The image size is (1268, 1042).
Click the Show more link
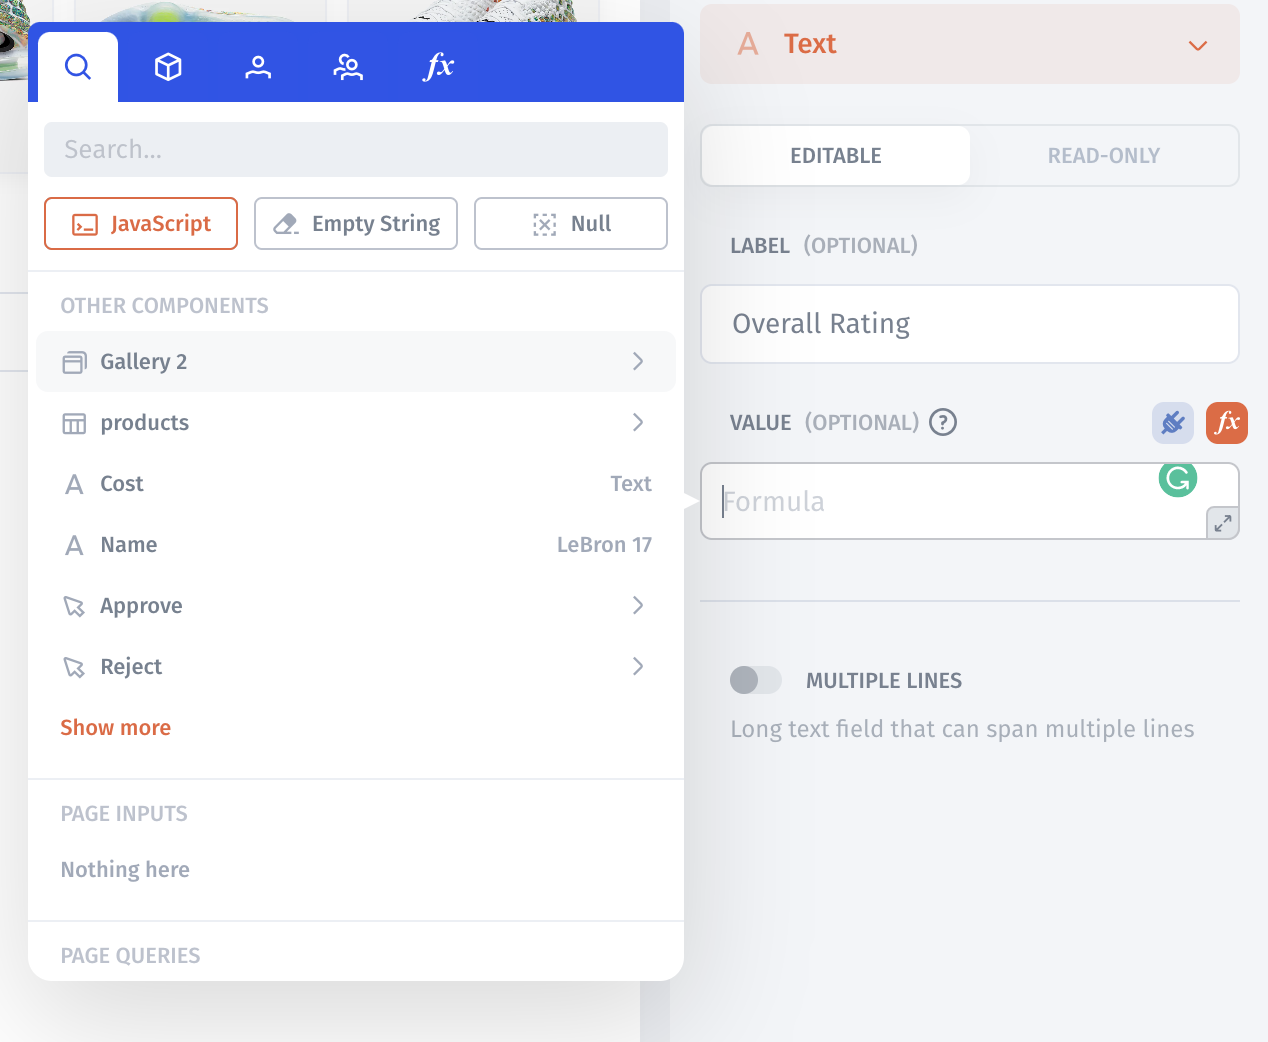[115, 728]
